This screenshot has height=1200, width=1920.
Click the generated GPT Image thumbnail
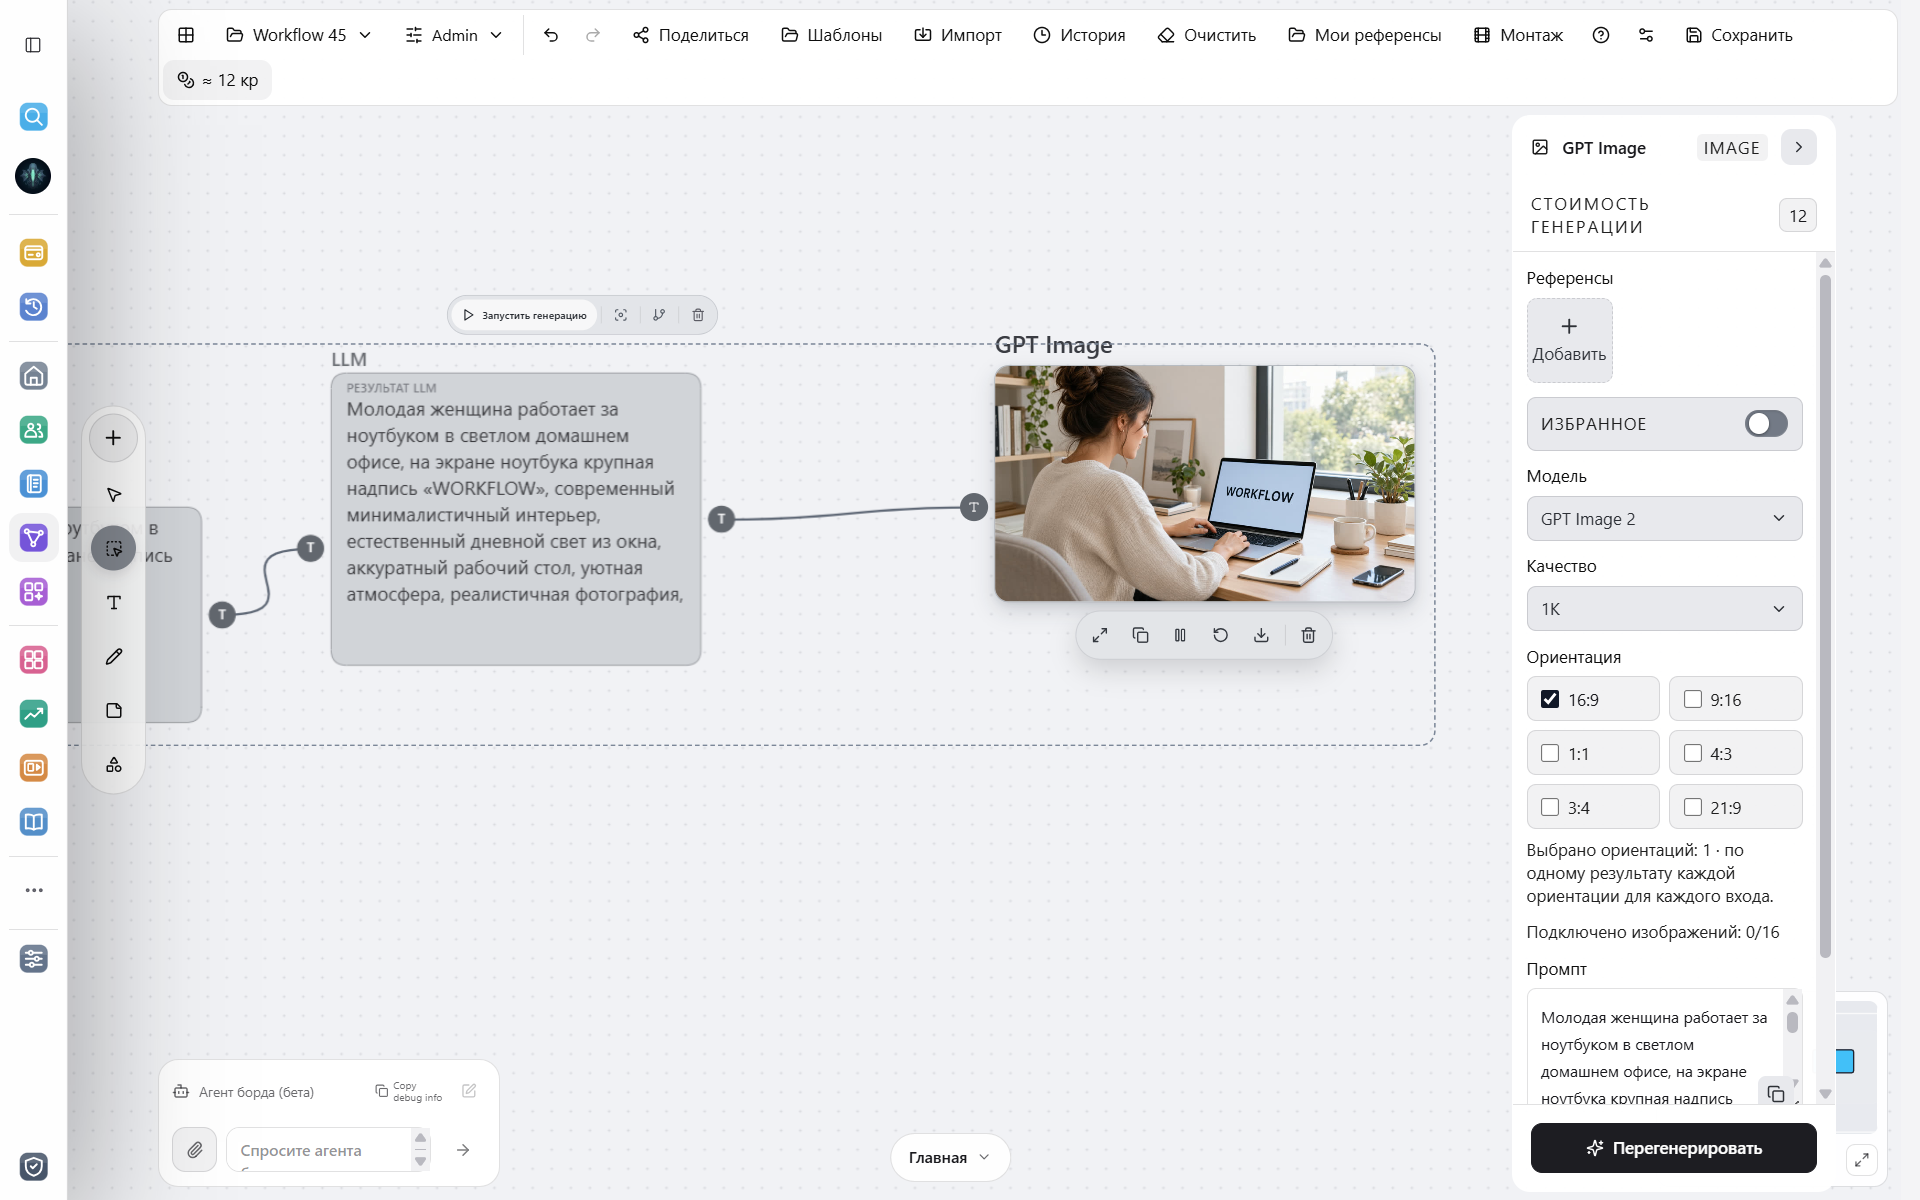1204,483
